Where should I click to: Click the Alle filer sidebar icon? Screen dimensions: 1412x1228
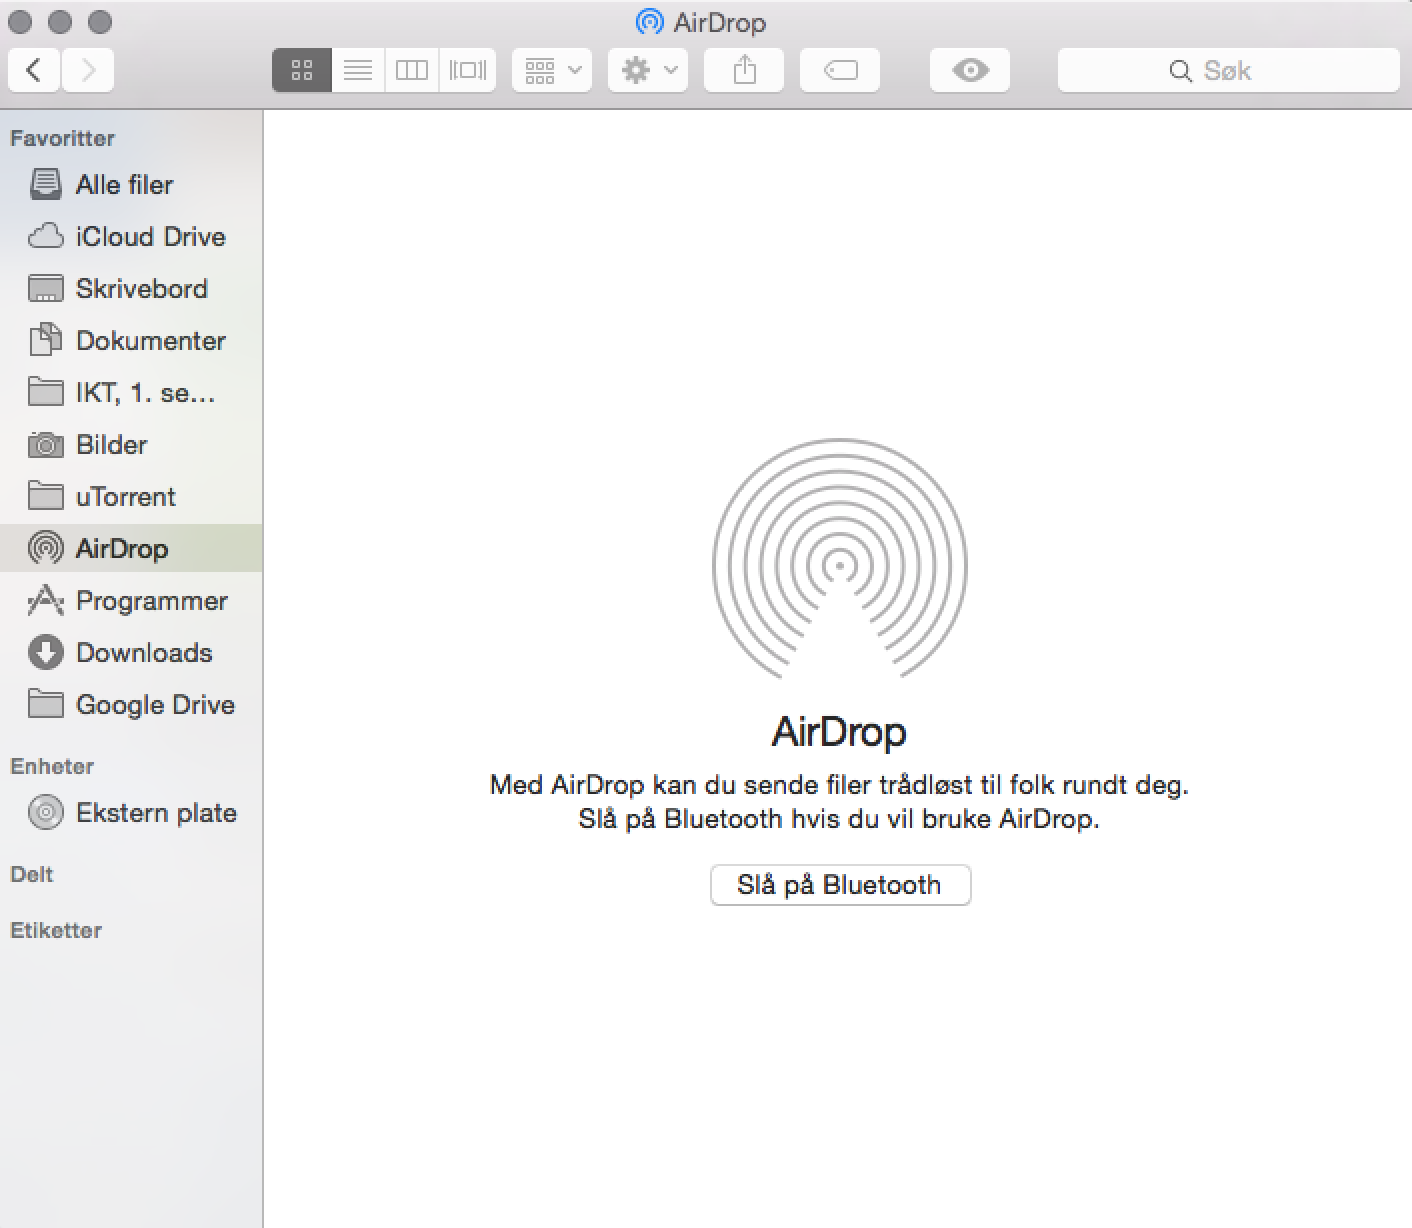pos(45,184)
